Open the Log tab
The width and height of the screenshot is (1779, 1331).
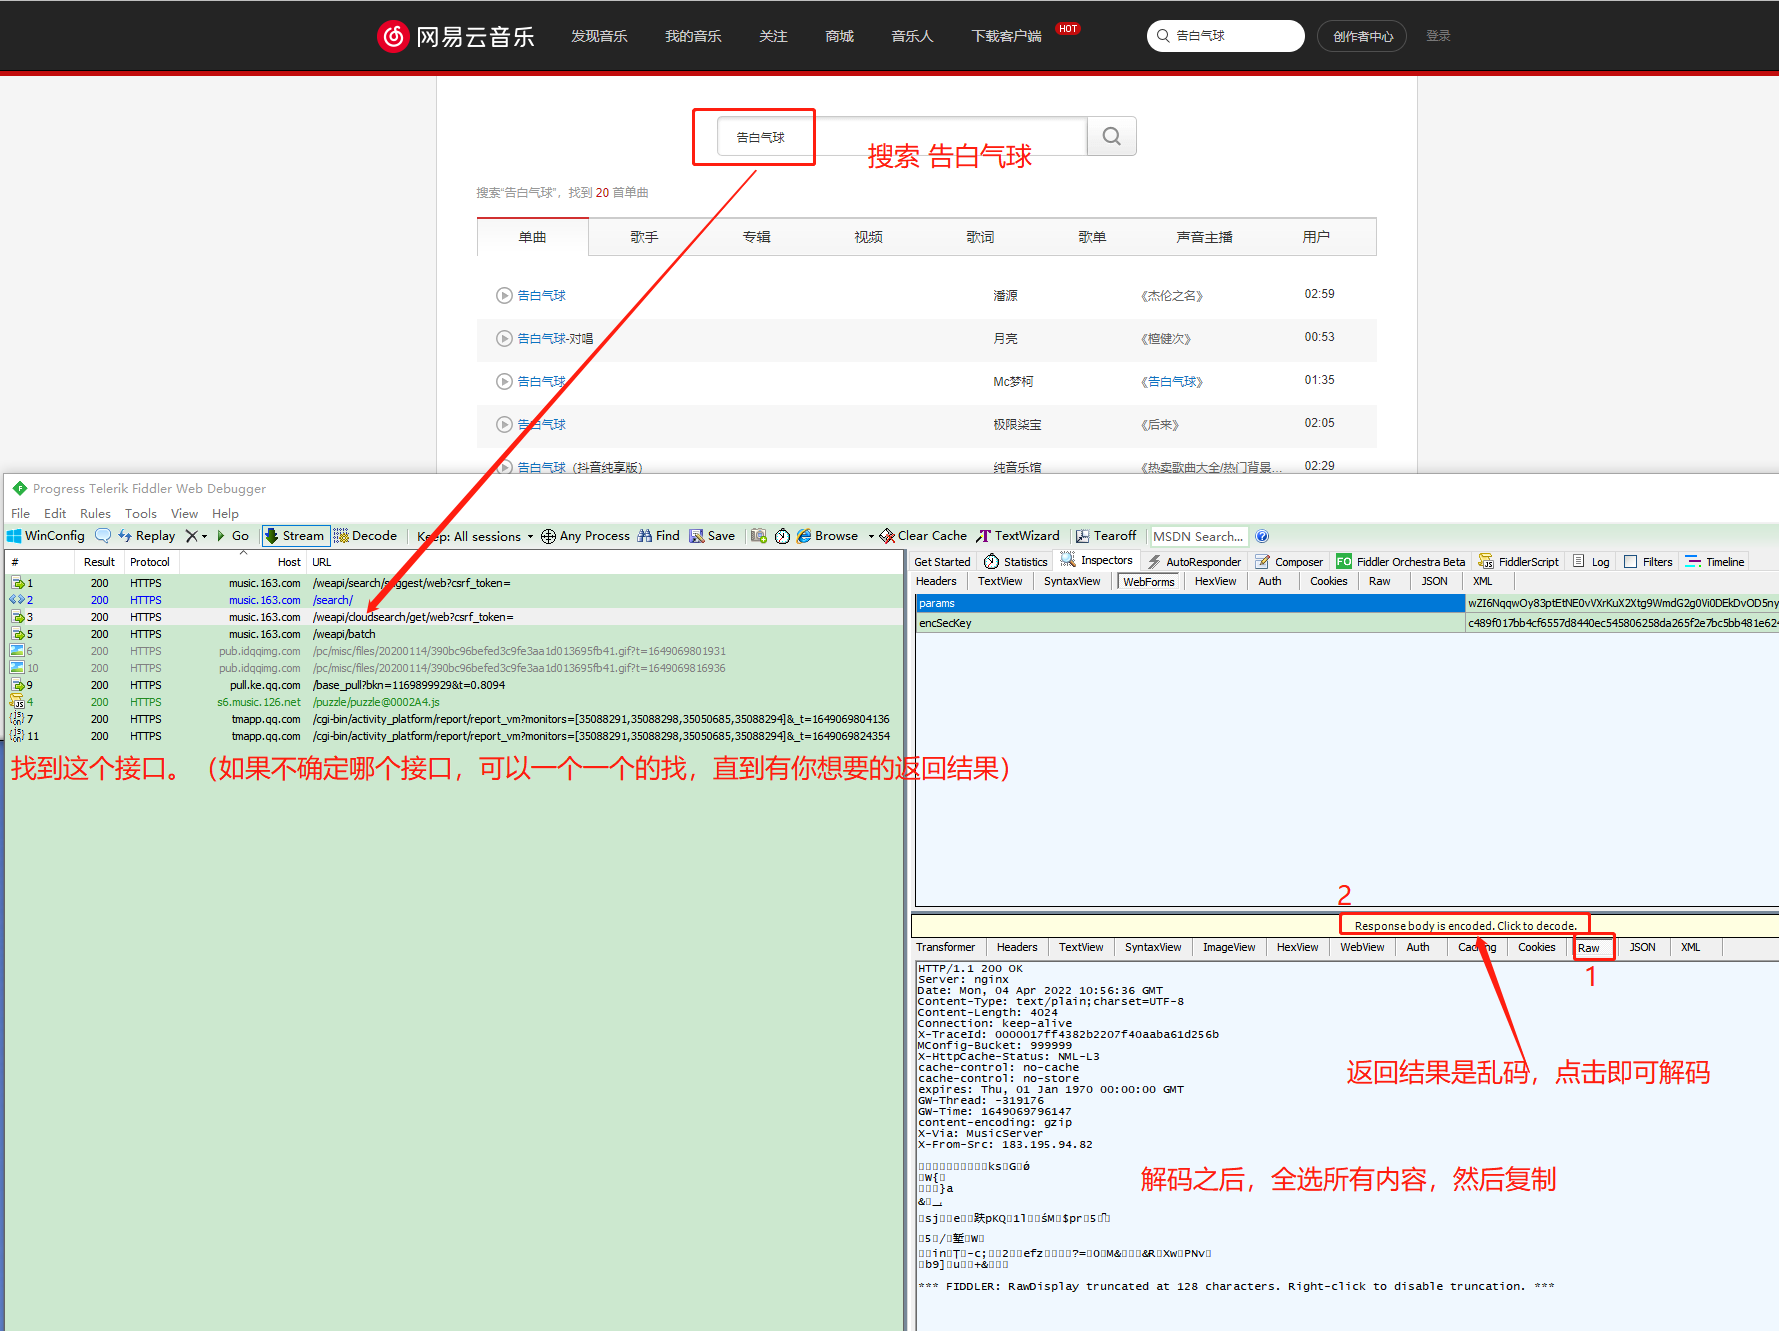(1591, 562)
